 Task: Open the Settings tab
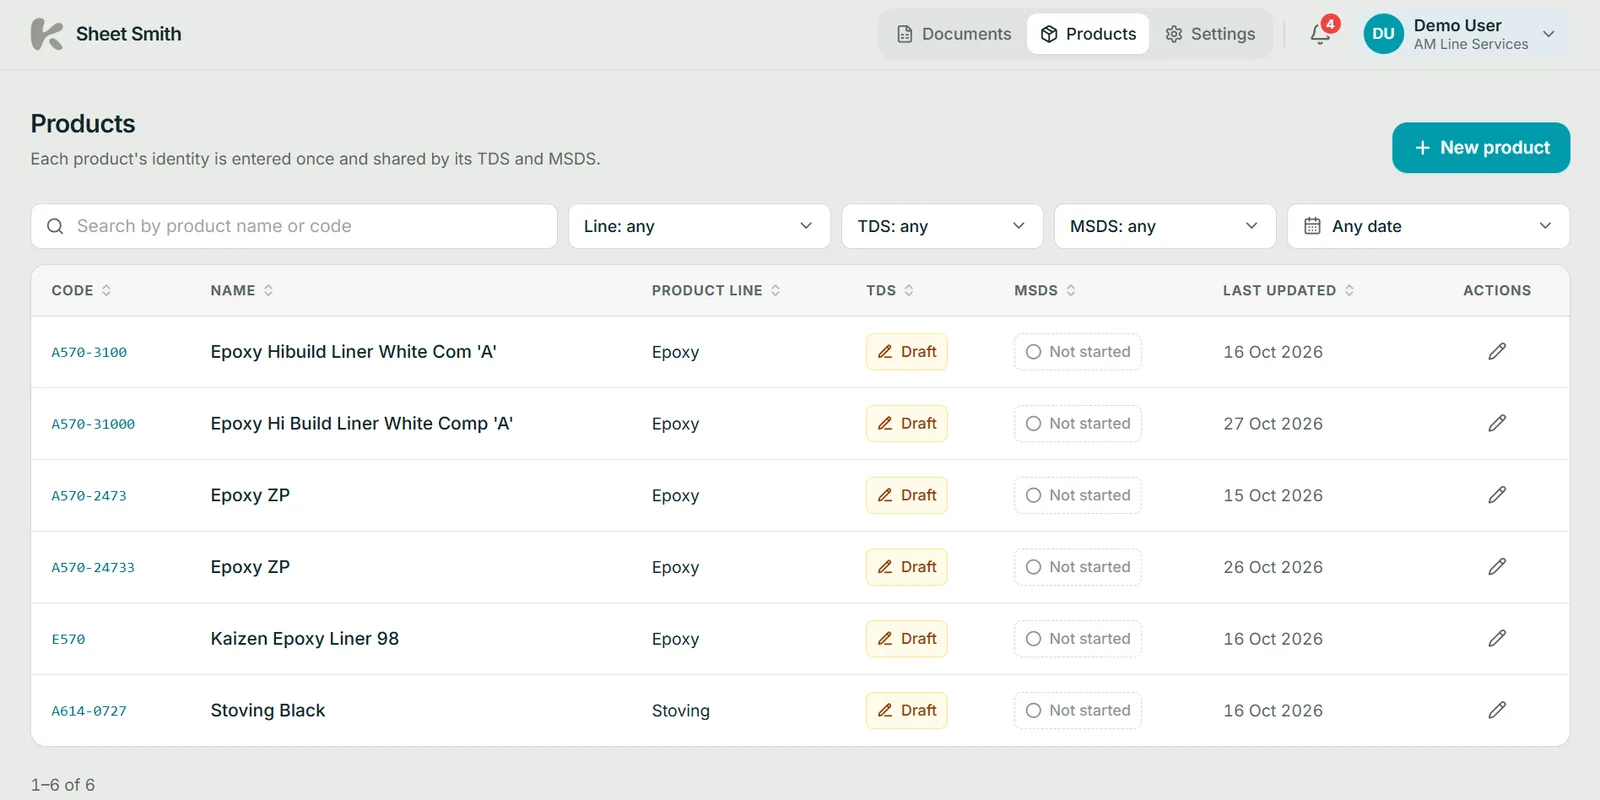pyautogui.click(x=1210, y=34)
